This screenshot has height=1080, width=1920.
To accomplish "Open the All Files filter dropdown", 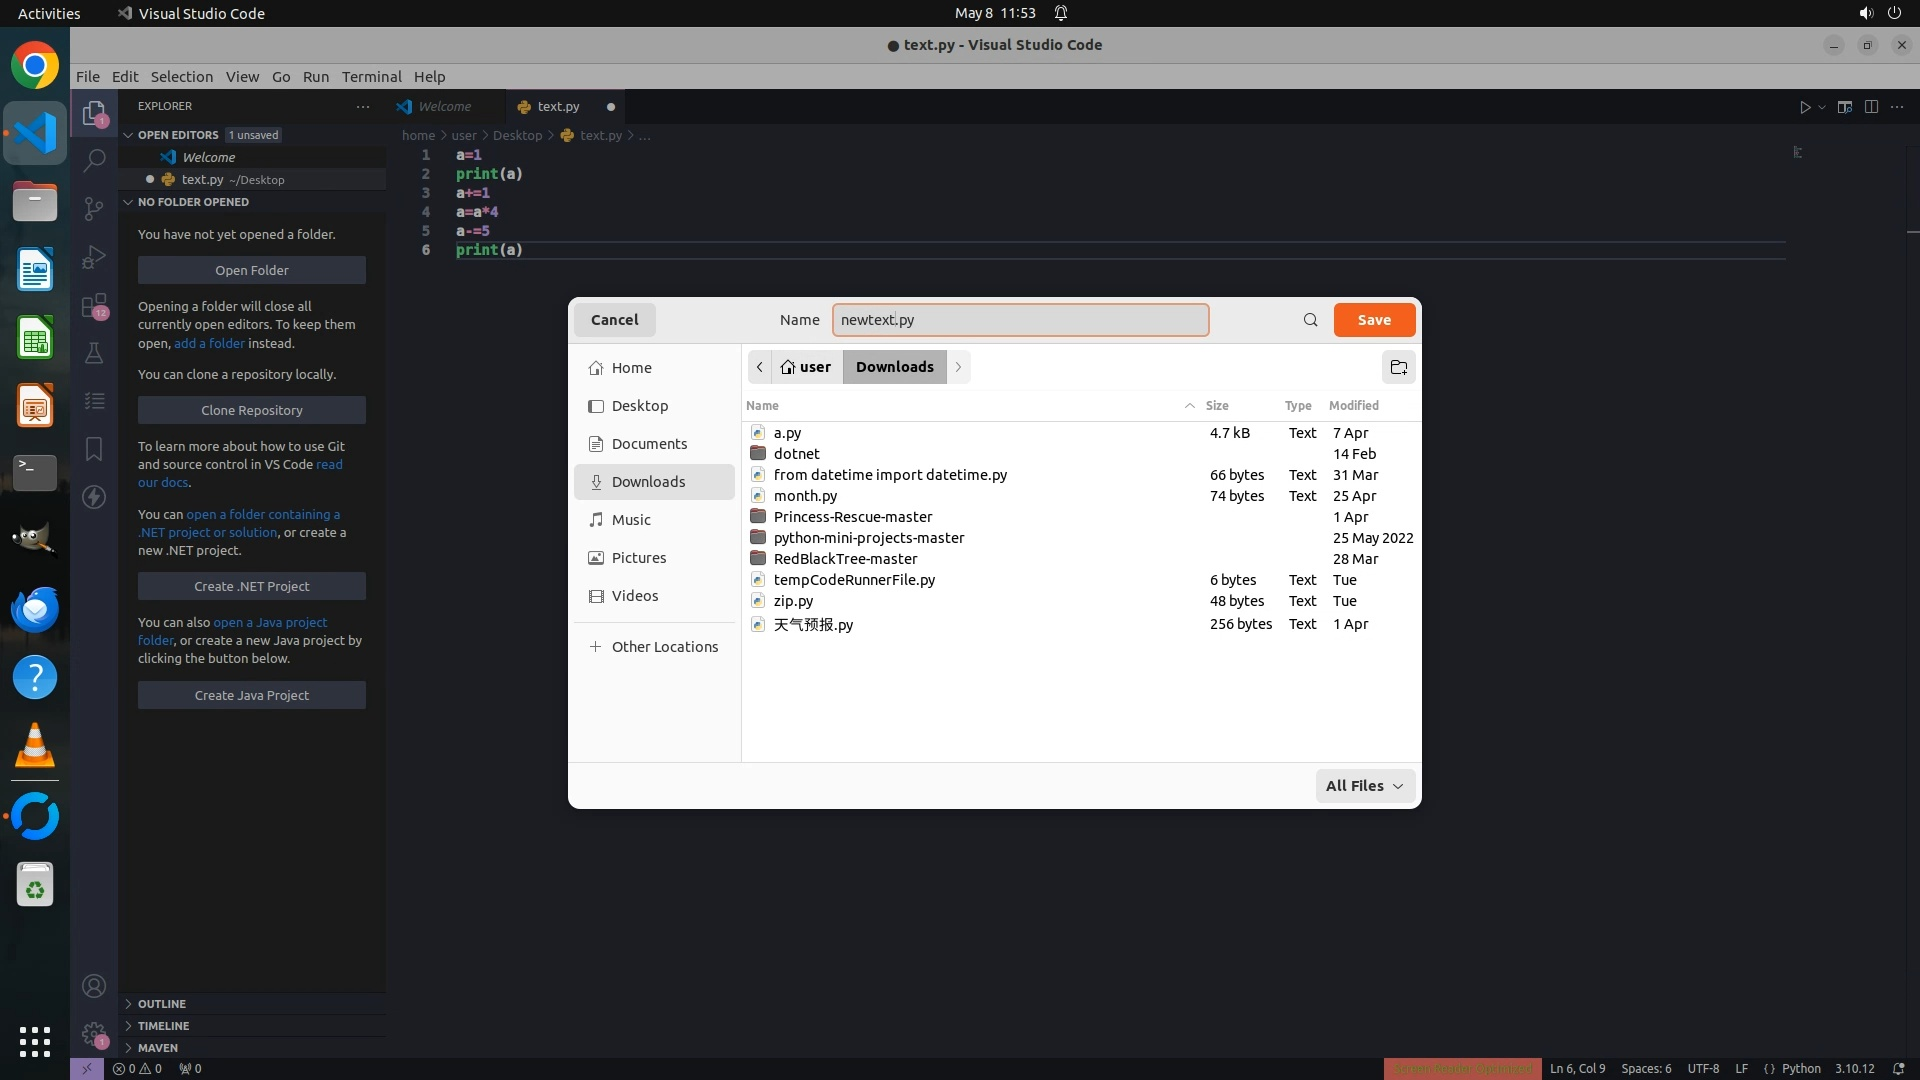I will (x=1364, y=786).
